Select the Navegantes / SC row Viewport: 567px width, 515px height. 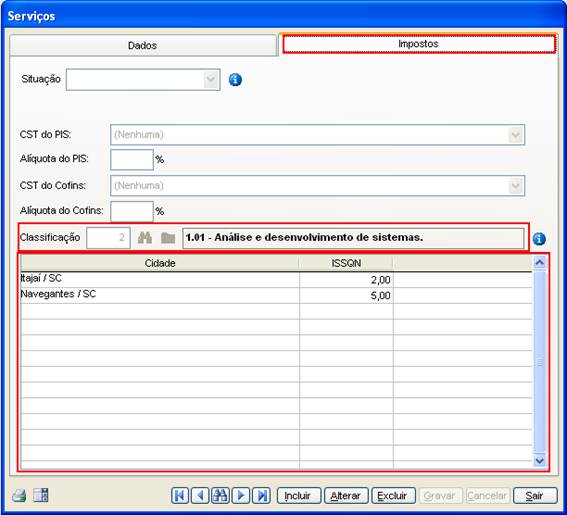tap(276, 295)
